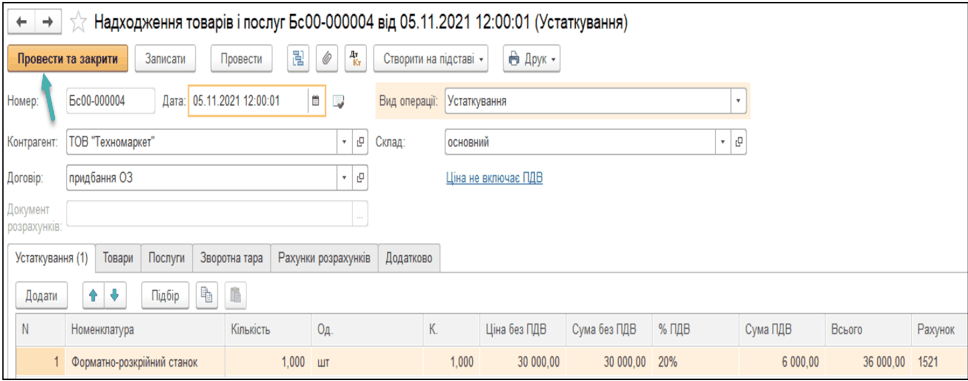This screenshot has height=381, width=968.
Task: Select the Форматно-розкрійний станок cell
Action: pyautogui.click(x=145, y=362)
